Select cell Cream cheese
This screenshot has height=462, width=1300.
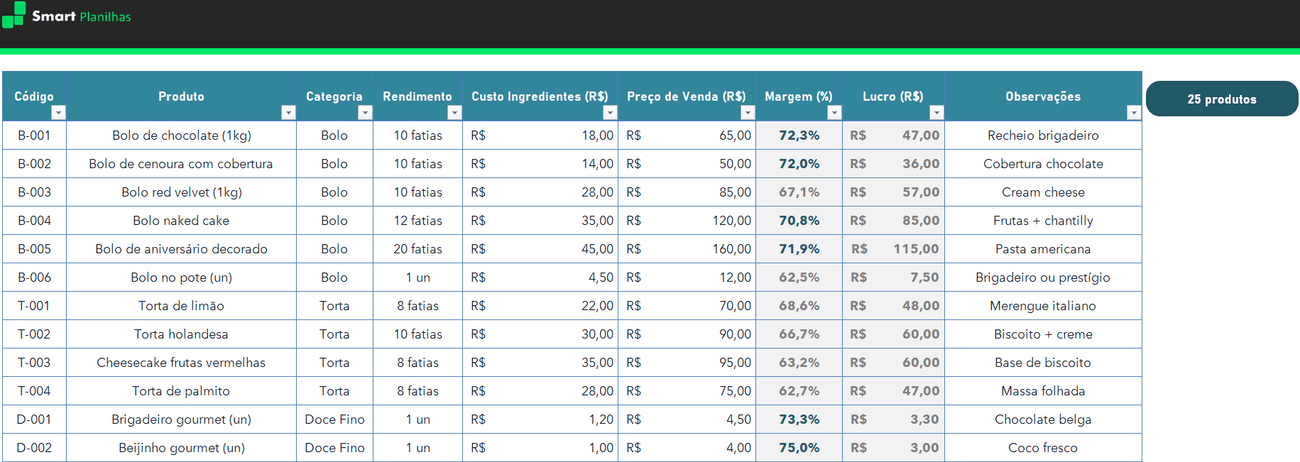point(1043,192)
